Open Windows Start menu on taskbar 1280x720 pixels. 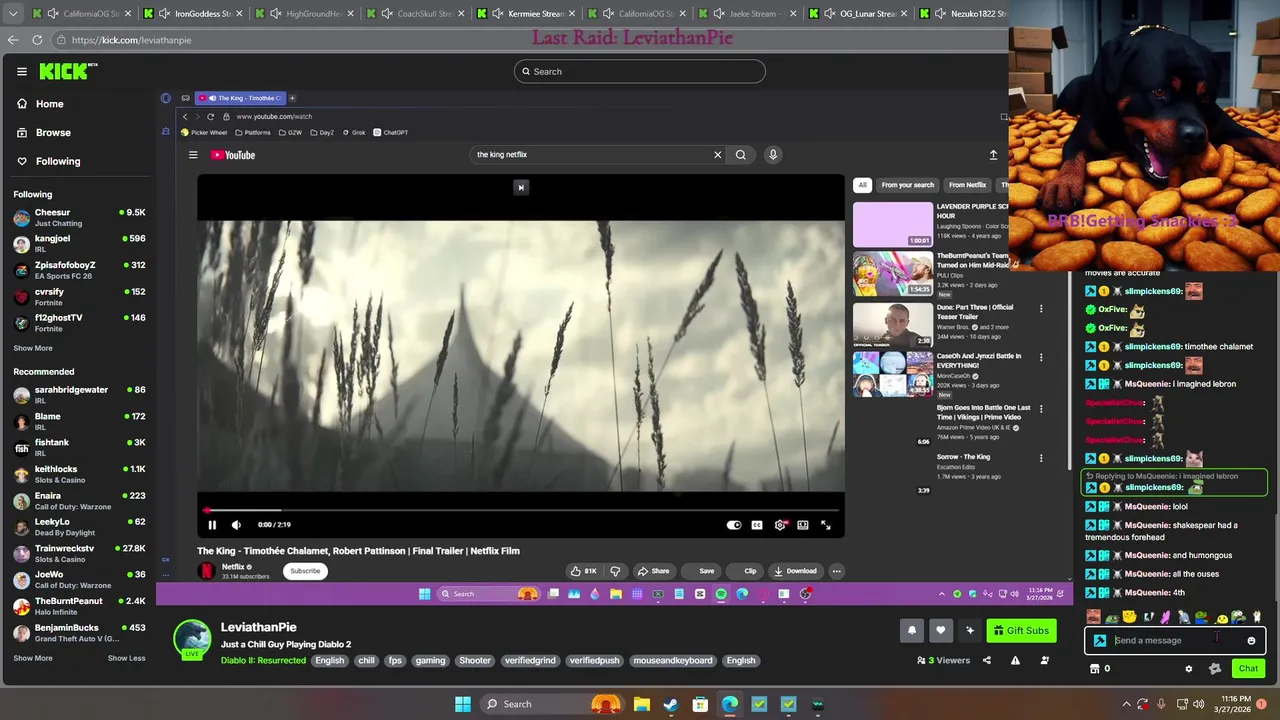[x=463, y=704]
